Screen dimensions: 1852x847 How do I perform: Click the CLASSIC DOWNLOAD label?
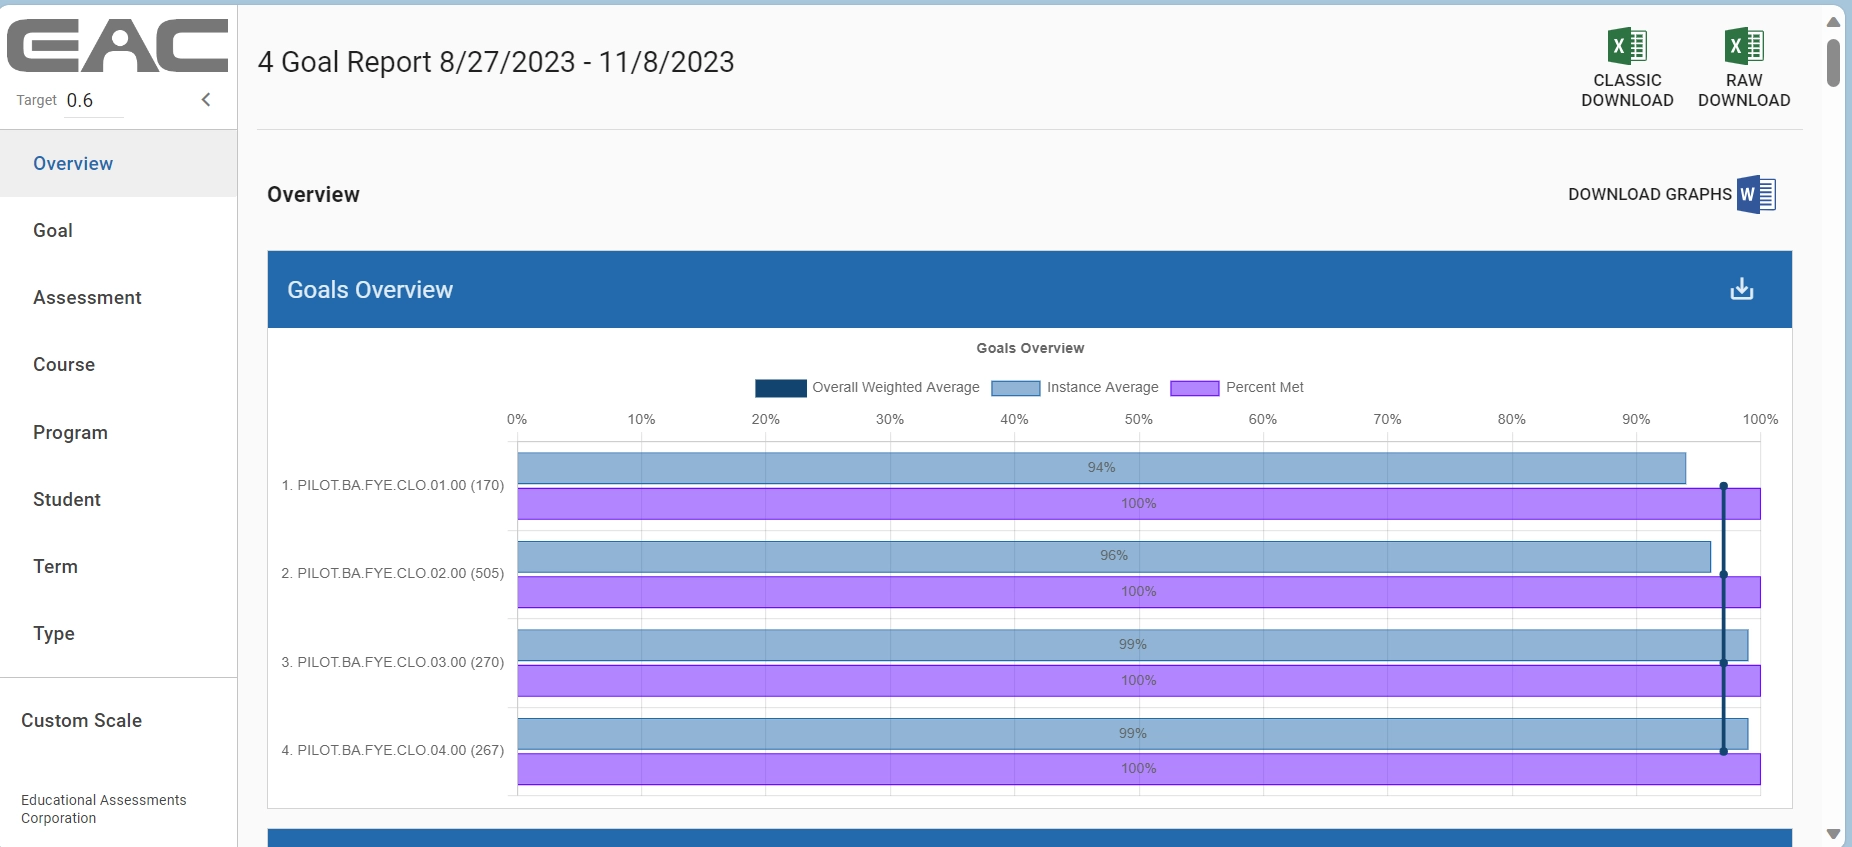tap(1627, 90)
